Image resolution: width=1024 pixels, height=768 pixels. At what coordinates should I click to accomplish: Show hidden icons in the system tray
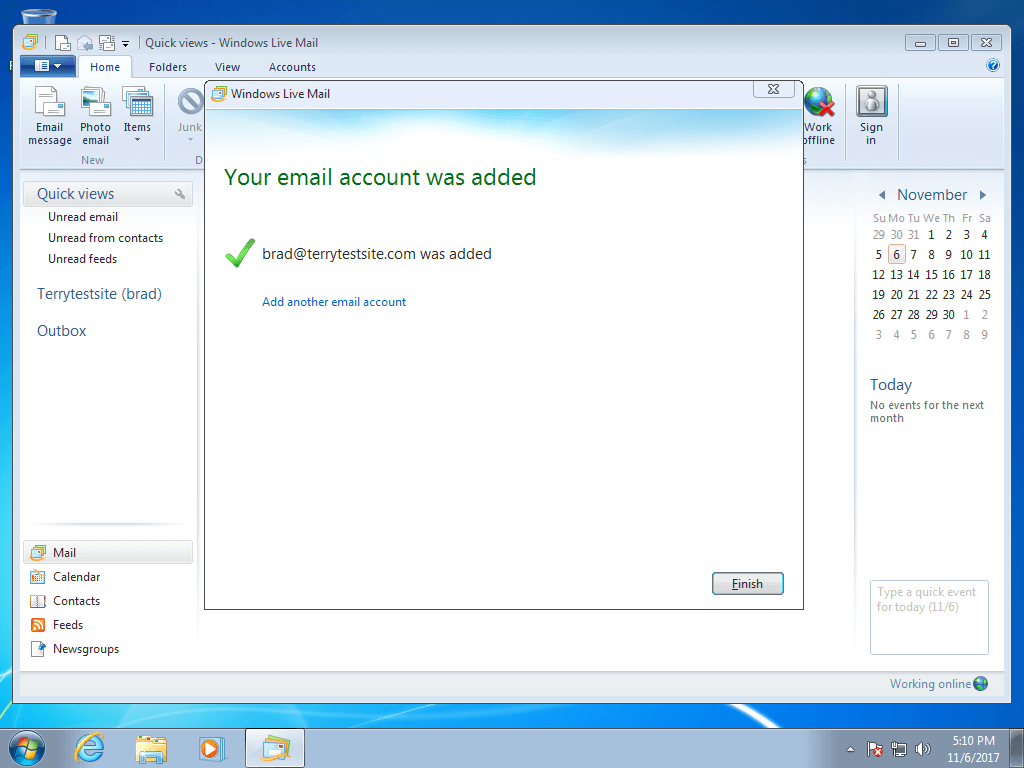850,749
